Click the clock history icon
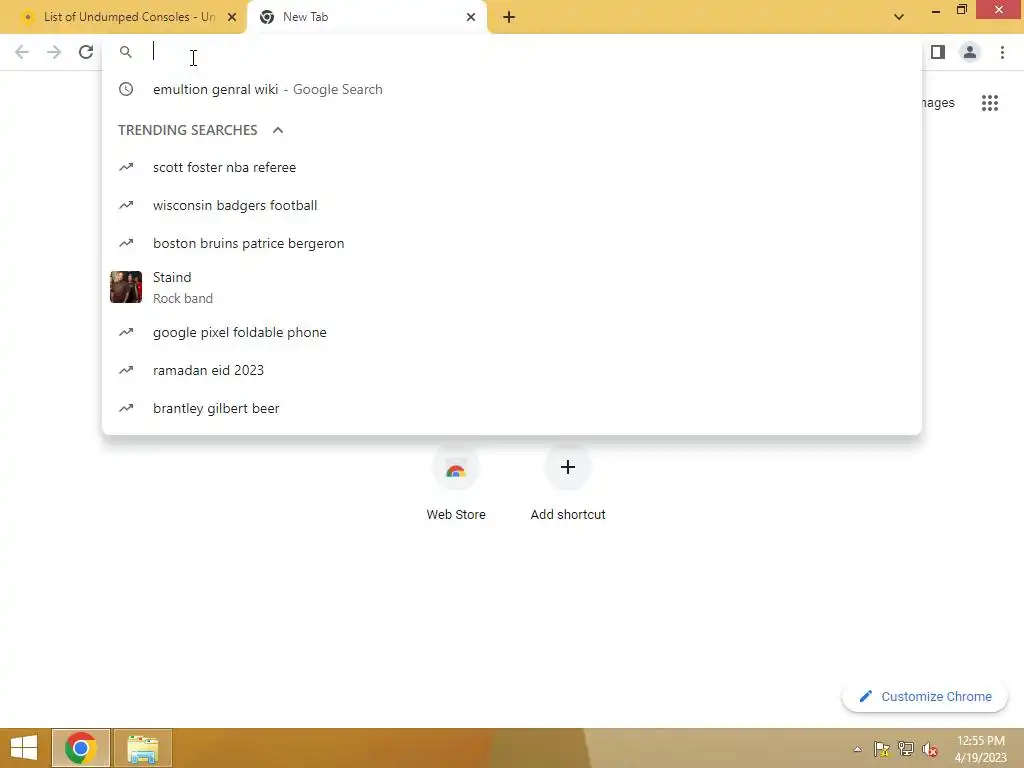1024x768 pixels. click(x=126, y=89)
